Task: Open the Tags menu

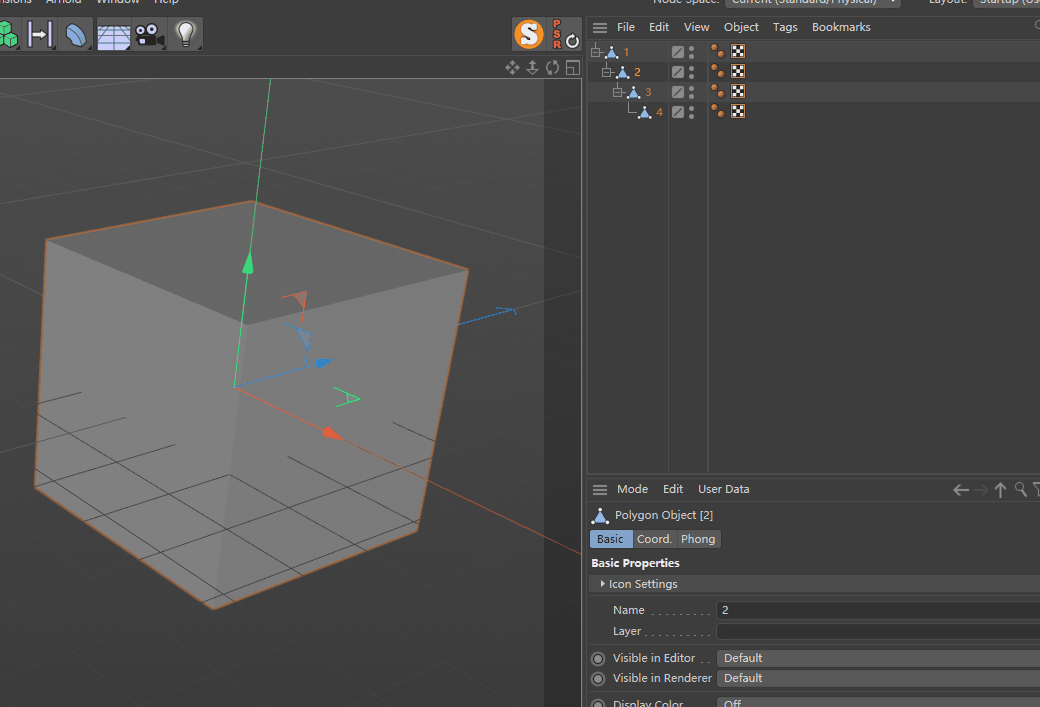Action: tap(785, 27)
